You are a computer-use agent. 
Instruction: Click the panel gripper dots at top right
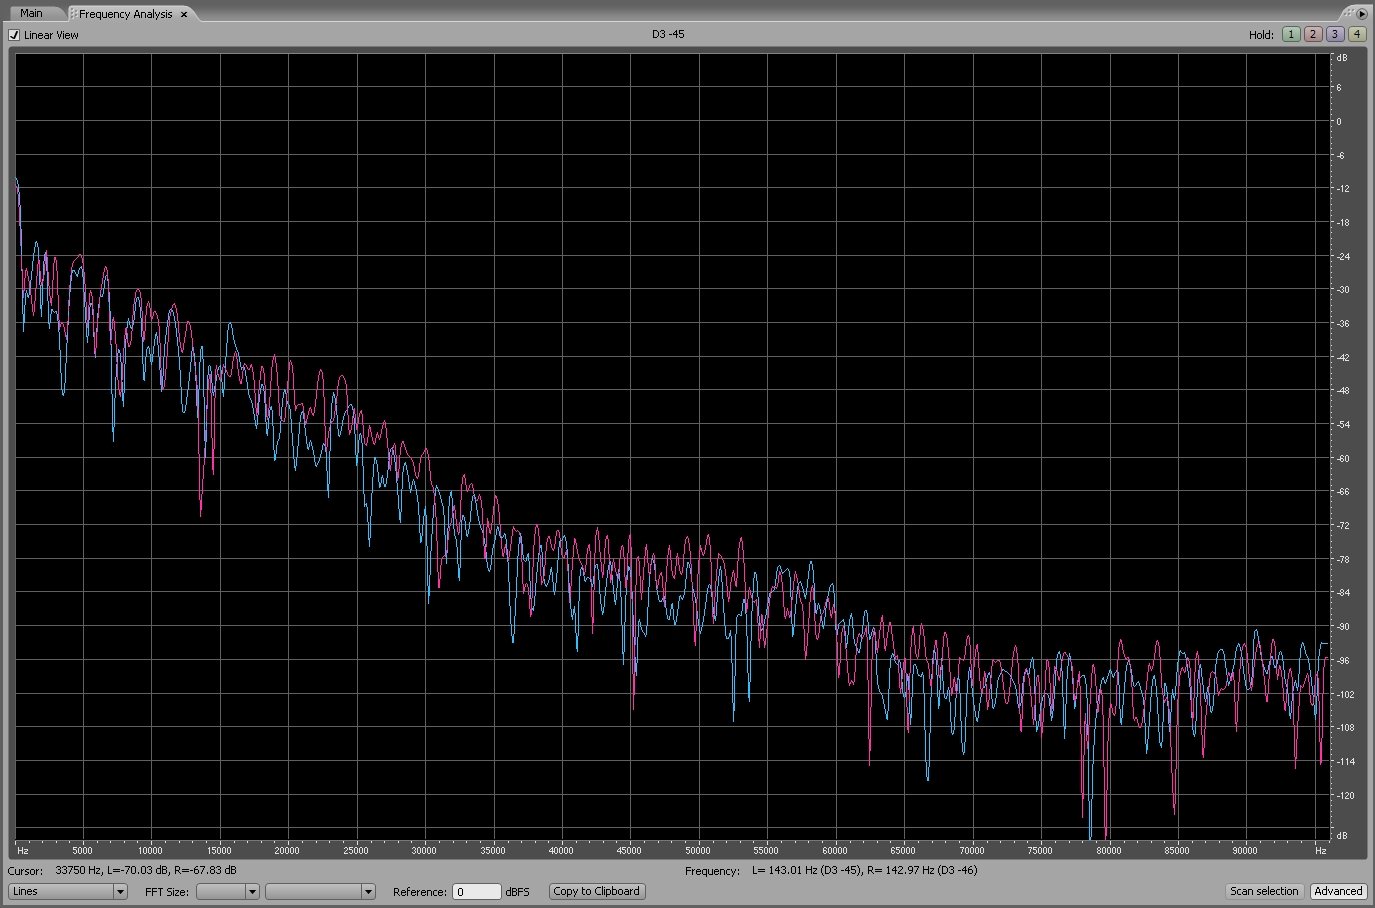point(1347,14)
